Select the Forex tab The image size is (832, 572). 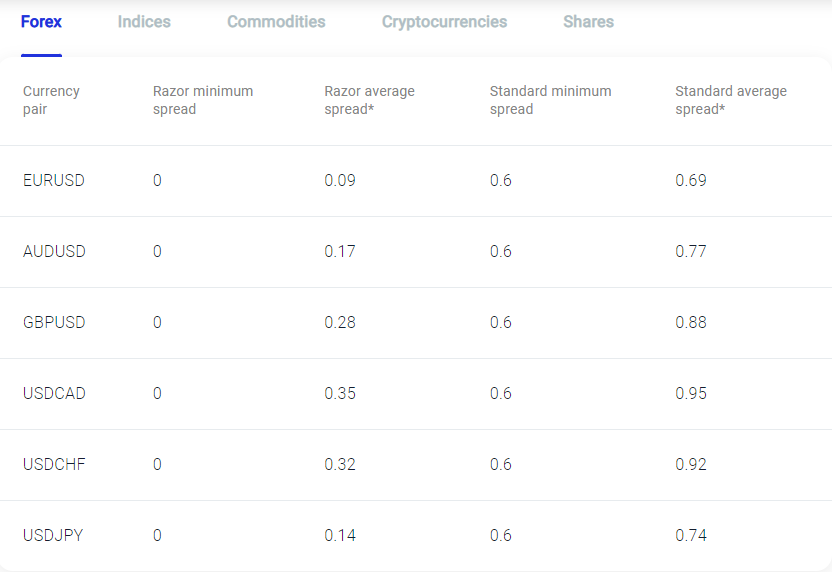click(x=41, y=22)
